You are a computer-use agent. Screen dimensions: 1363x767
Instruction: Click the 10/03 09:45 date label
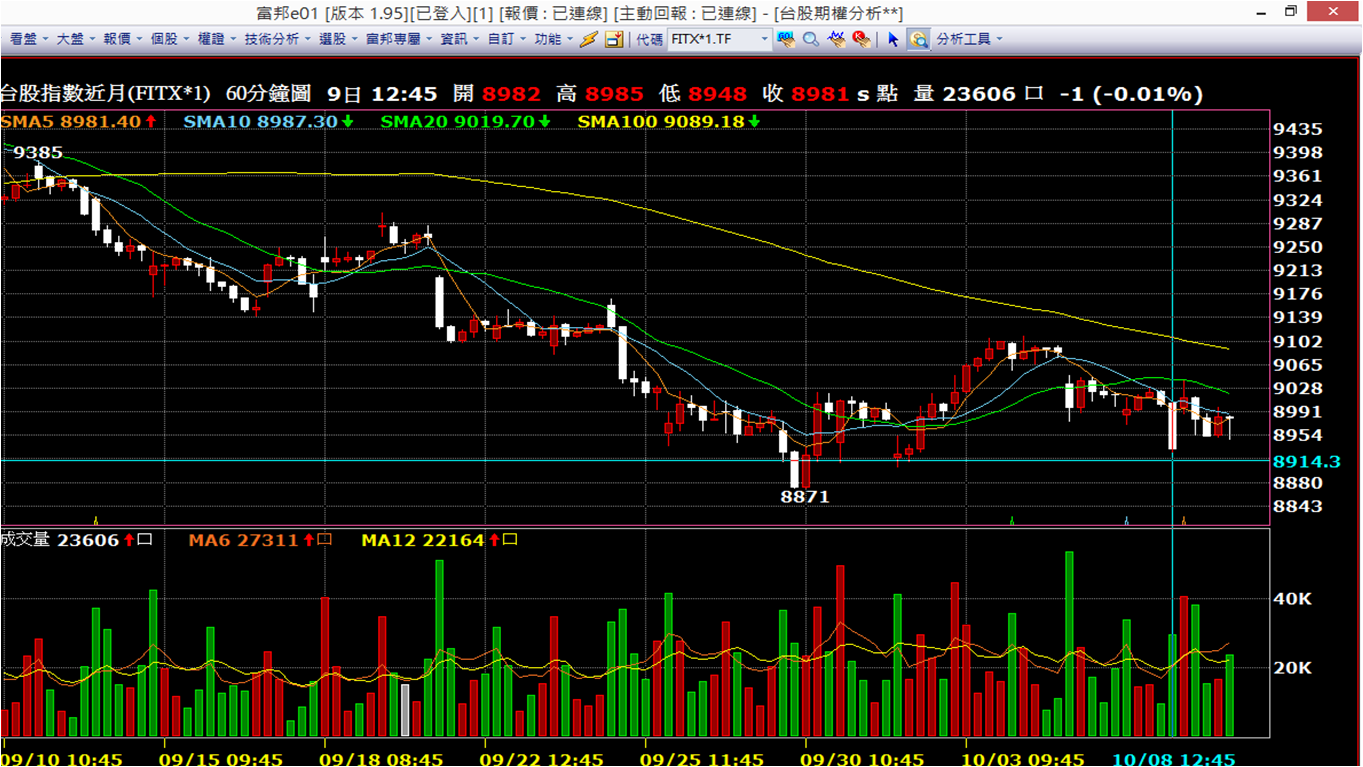coord(1025,758)
